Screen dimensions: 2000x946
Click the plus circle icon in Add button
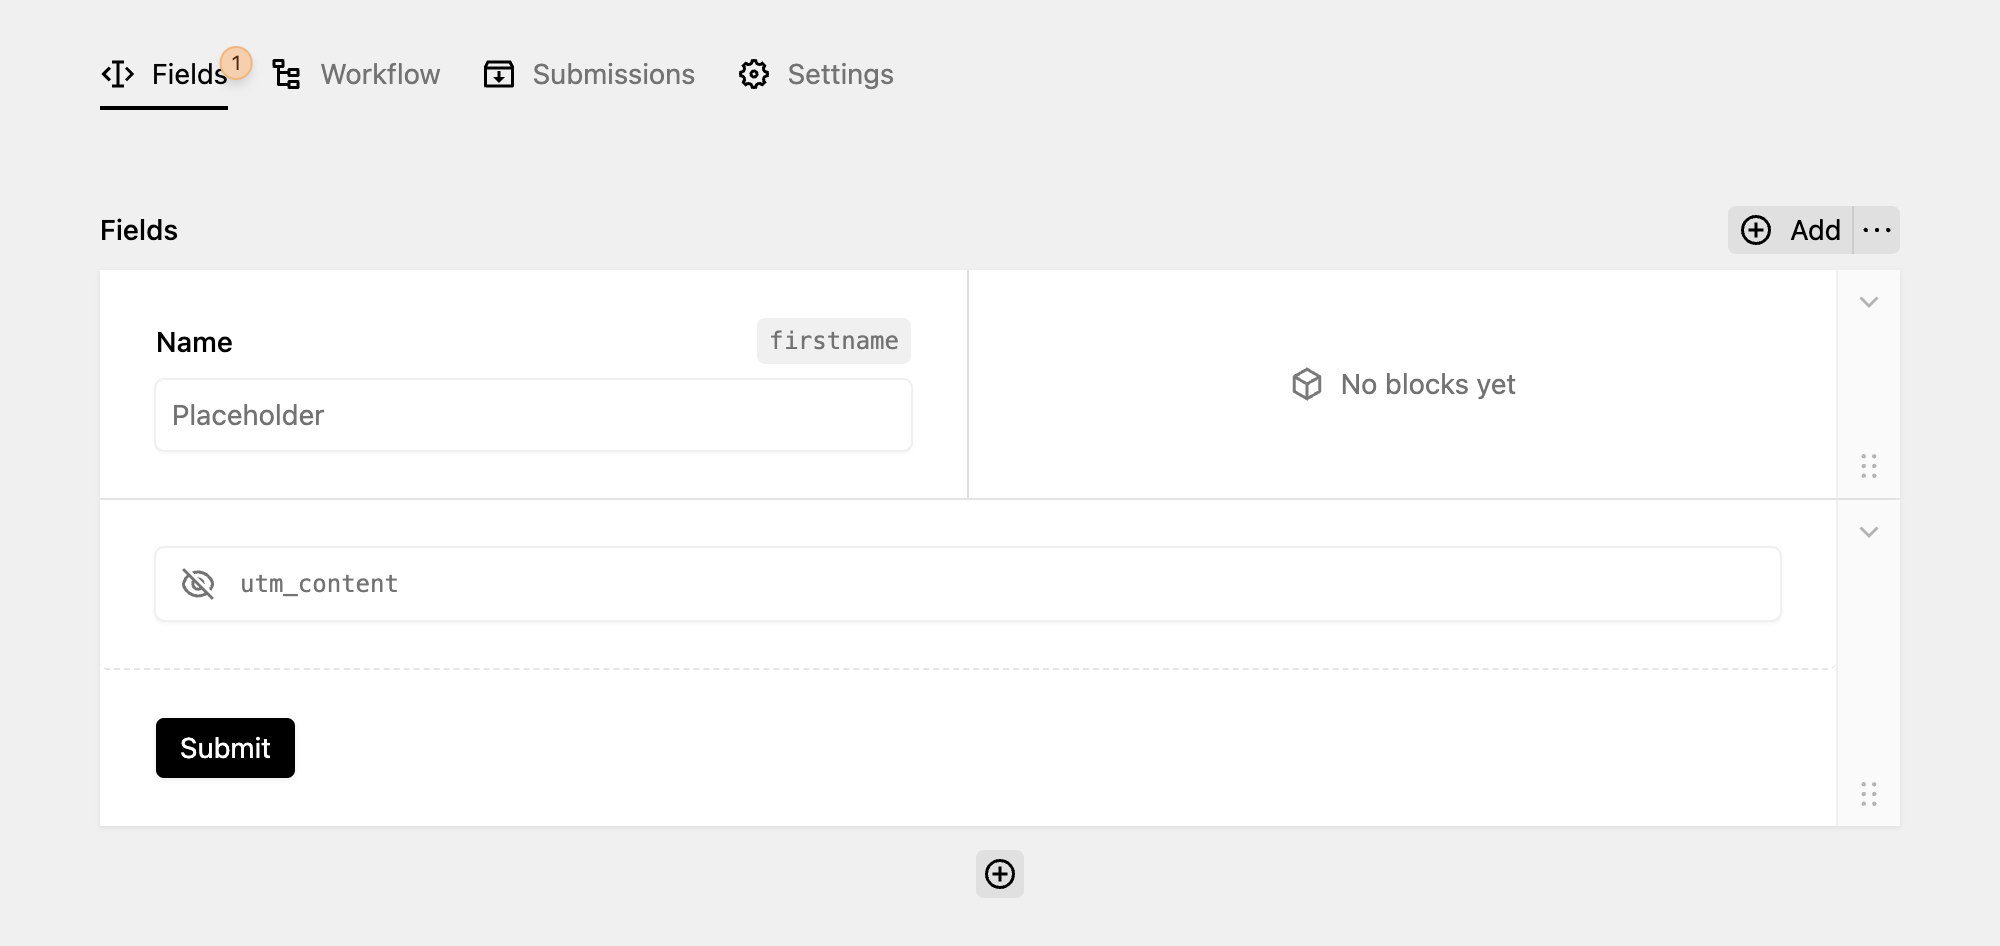(x=1756, y=230)
